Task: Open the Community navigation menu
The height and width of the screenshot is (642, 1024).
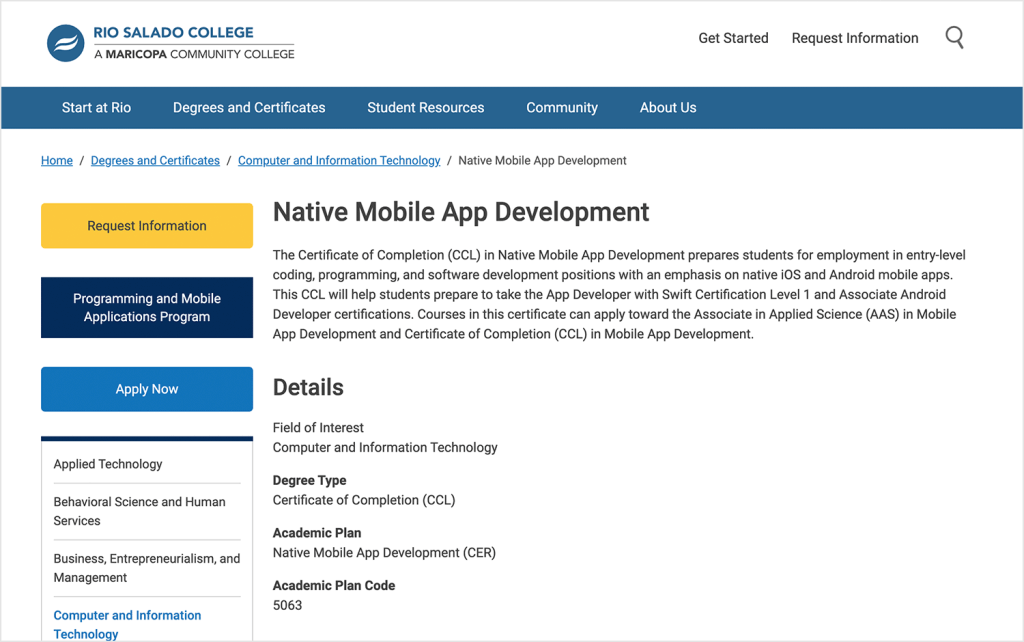Action: pyautogui.click(x=562, y=107)
